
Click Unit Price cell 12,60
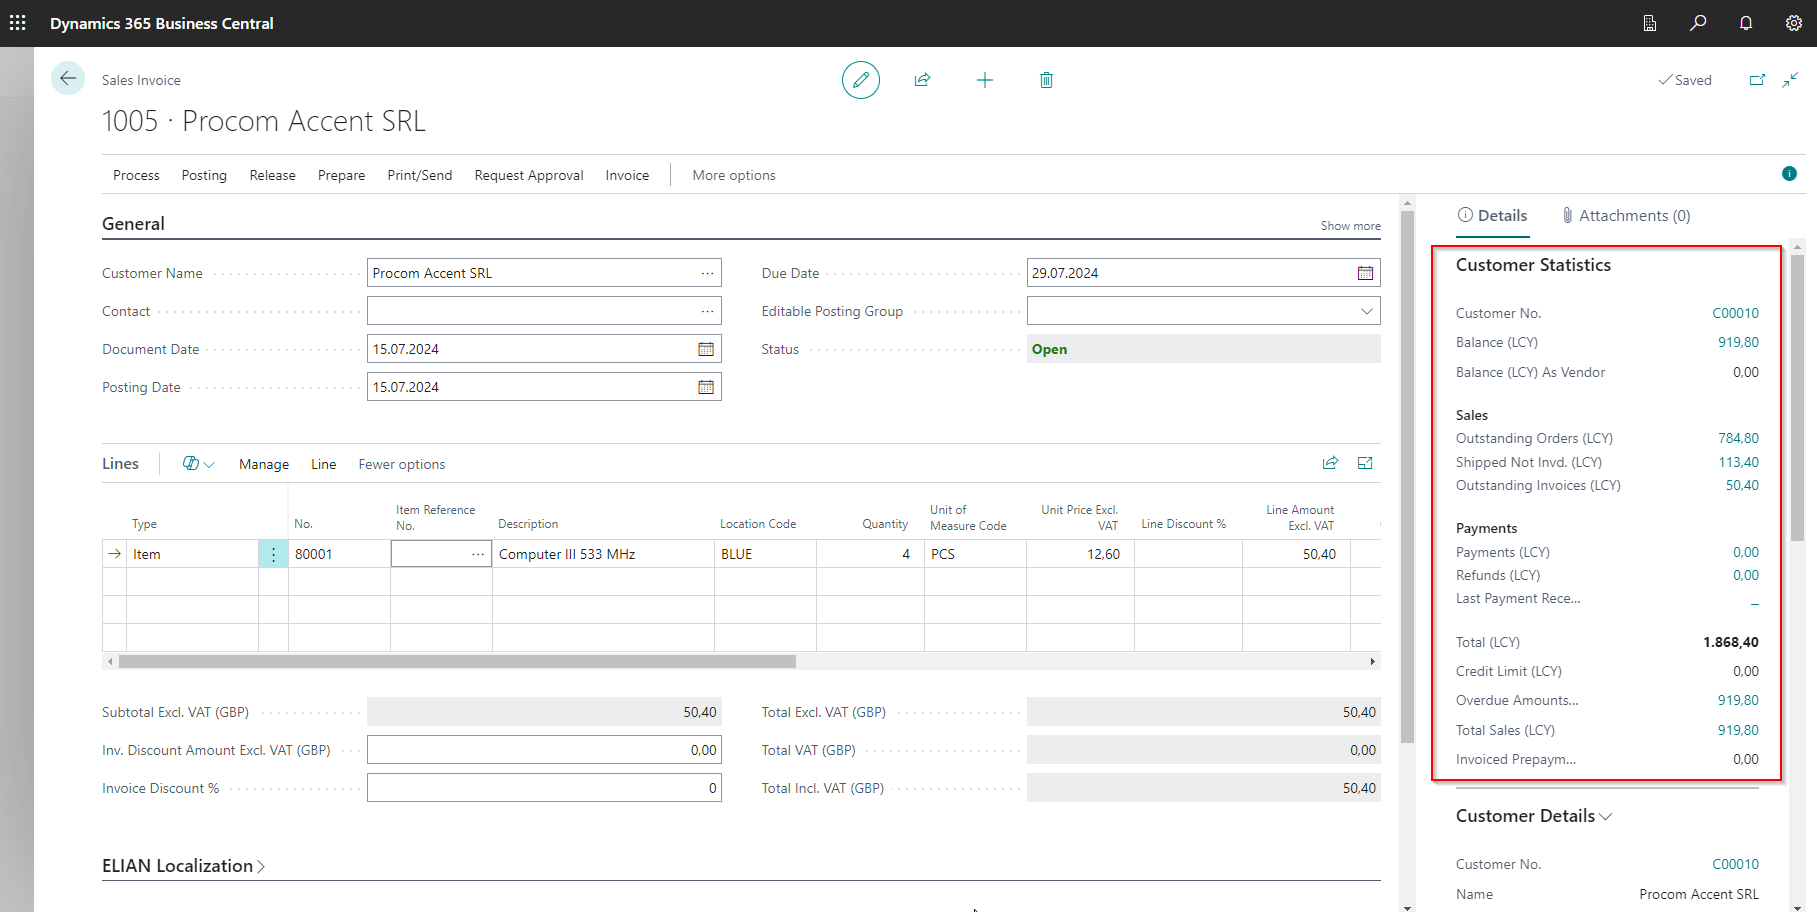tap(1080, 554)
